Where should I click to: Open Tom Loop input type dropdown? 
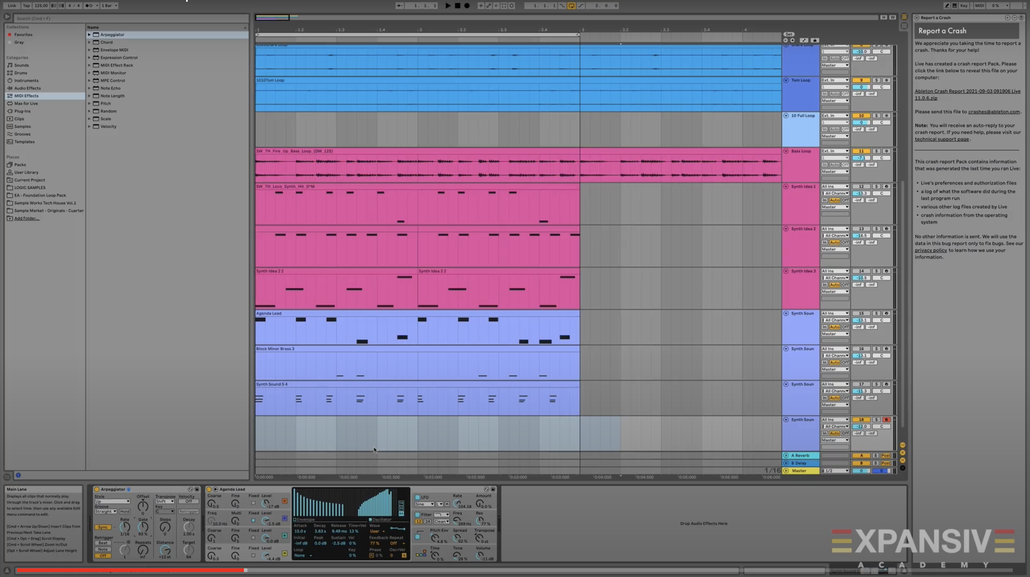click(836, 80)
